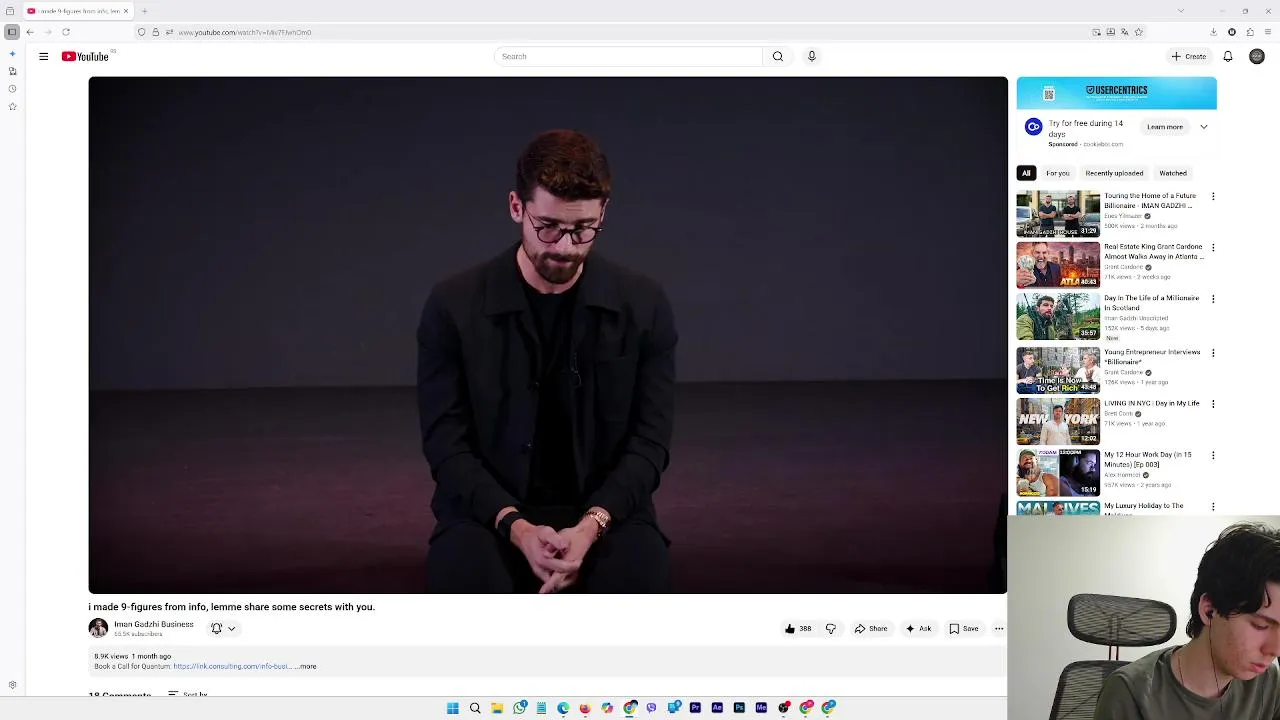Open the account avatar menu
This screenshot has width=1280, height=720.
point(1257,56)
